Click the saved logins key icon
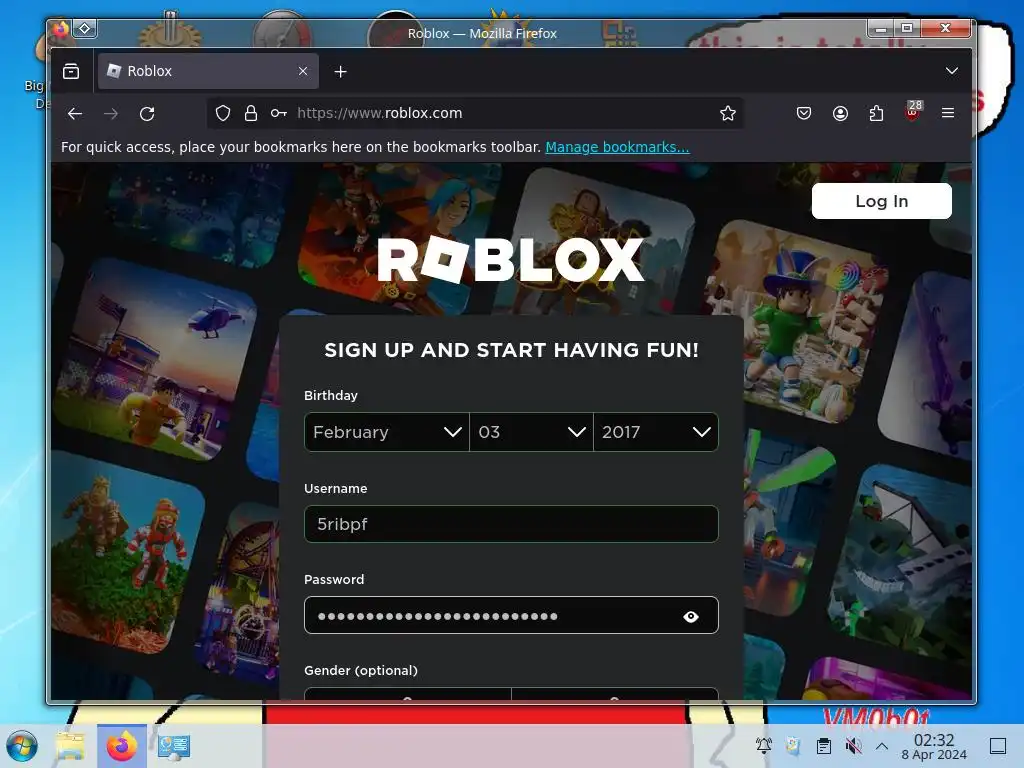The image size is (1024, 768). [x=279, y=113]
